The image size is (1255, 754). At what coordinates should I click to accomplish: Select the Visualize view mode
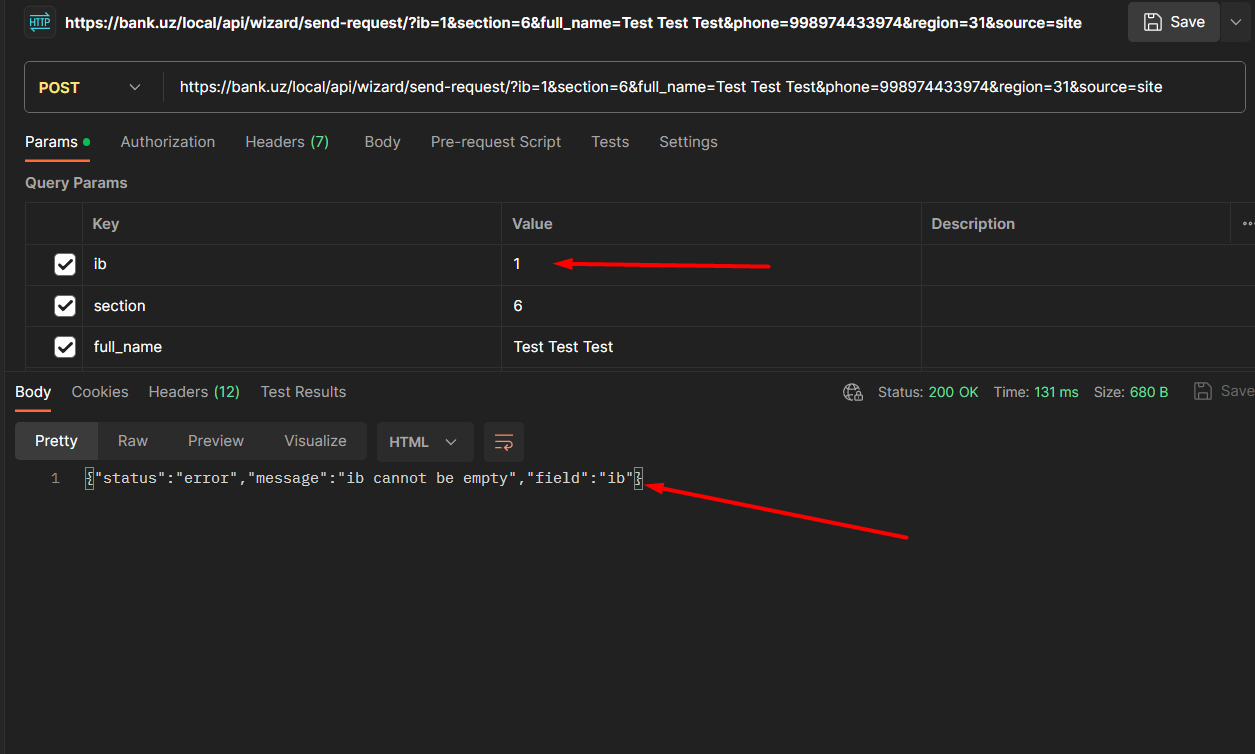click(x=315, y=441)
